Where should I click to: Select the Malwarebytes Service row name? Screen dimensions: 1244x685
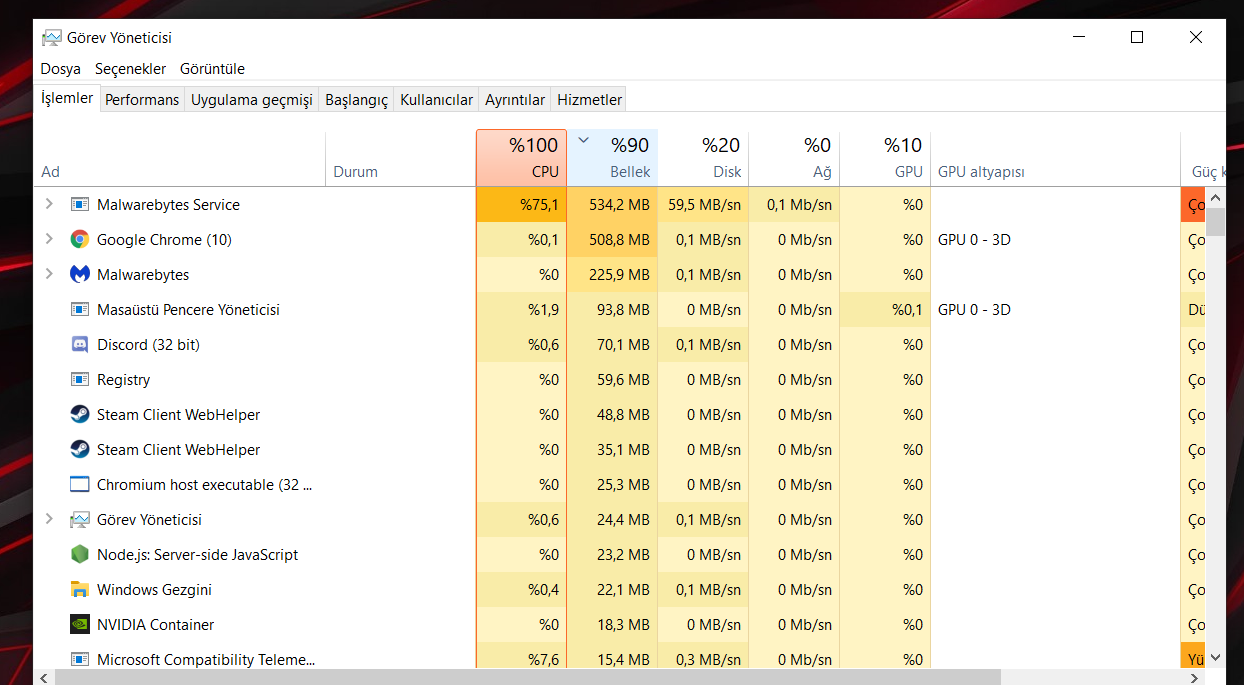[168, 205]
